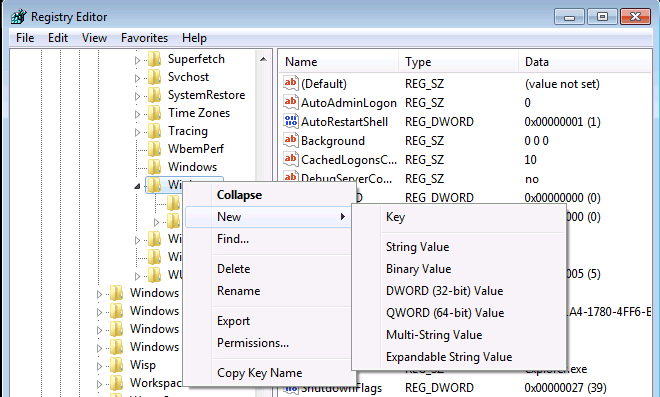Create a new Multi-String Value

[x=459, y=335]
